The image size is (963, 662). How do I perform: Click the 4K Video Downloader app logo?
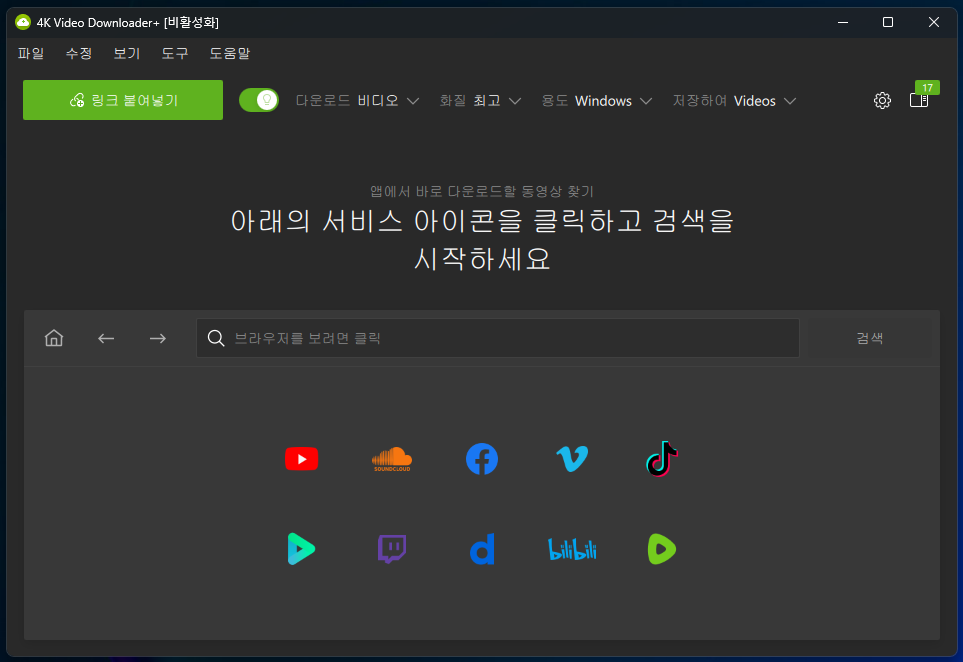(23, 22)
